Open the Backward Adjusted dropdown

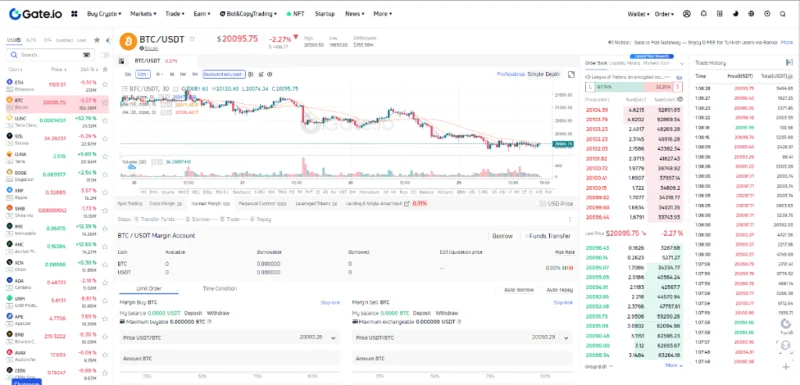click(x=224, y=74)
